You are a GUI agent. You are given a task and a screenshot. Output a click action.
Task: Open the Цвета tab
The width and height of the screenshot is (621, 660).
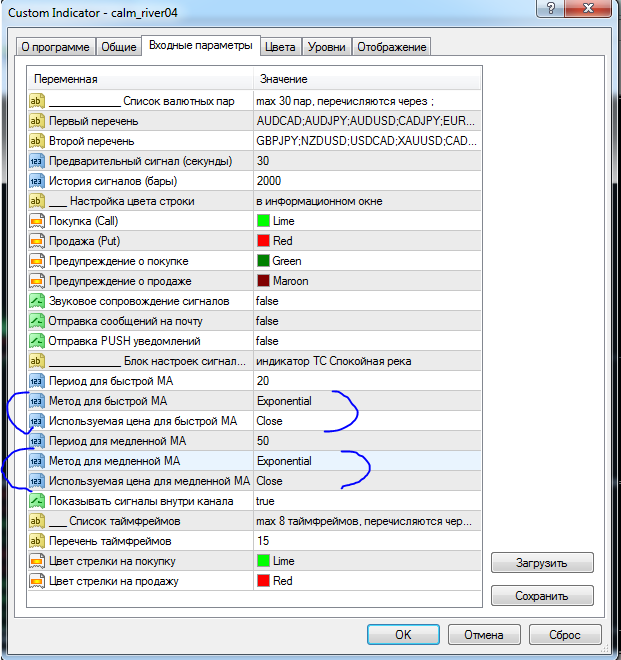[x=280, y=47]
